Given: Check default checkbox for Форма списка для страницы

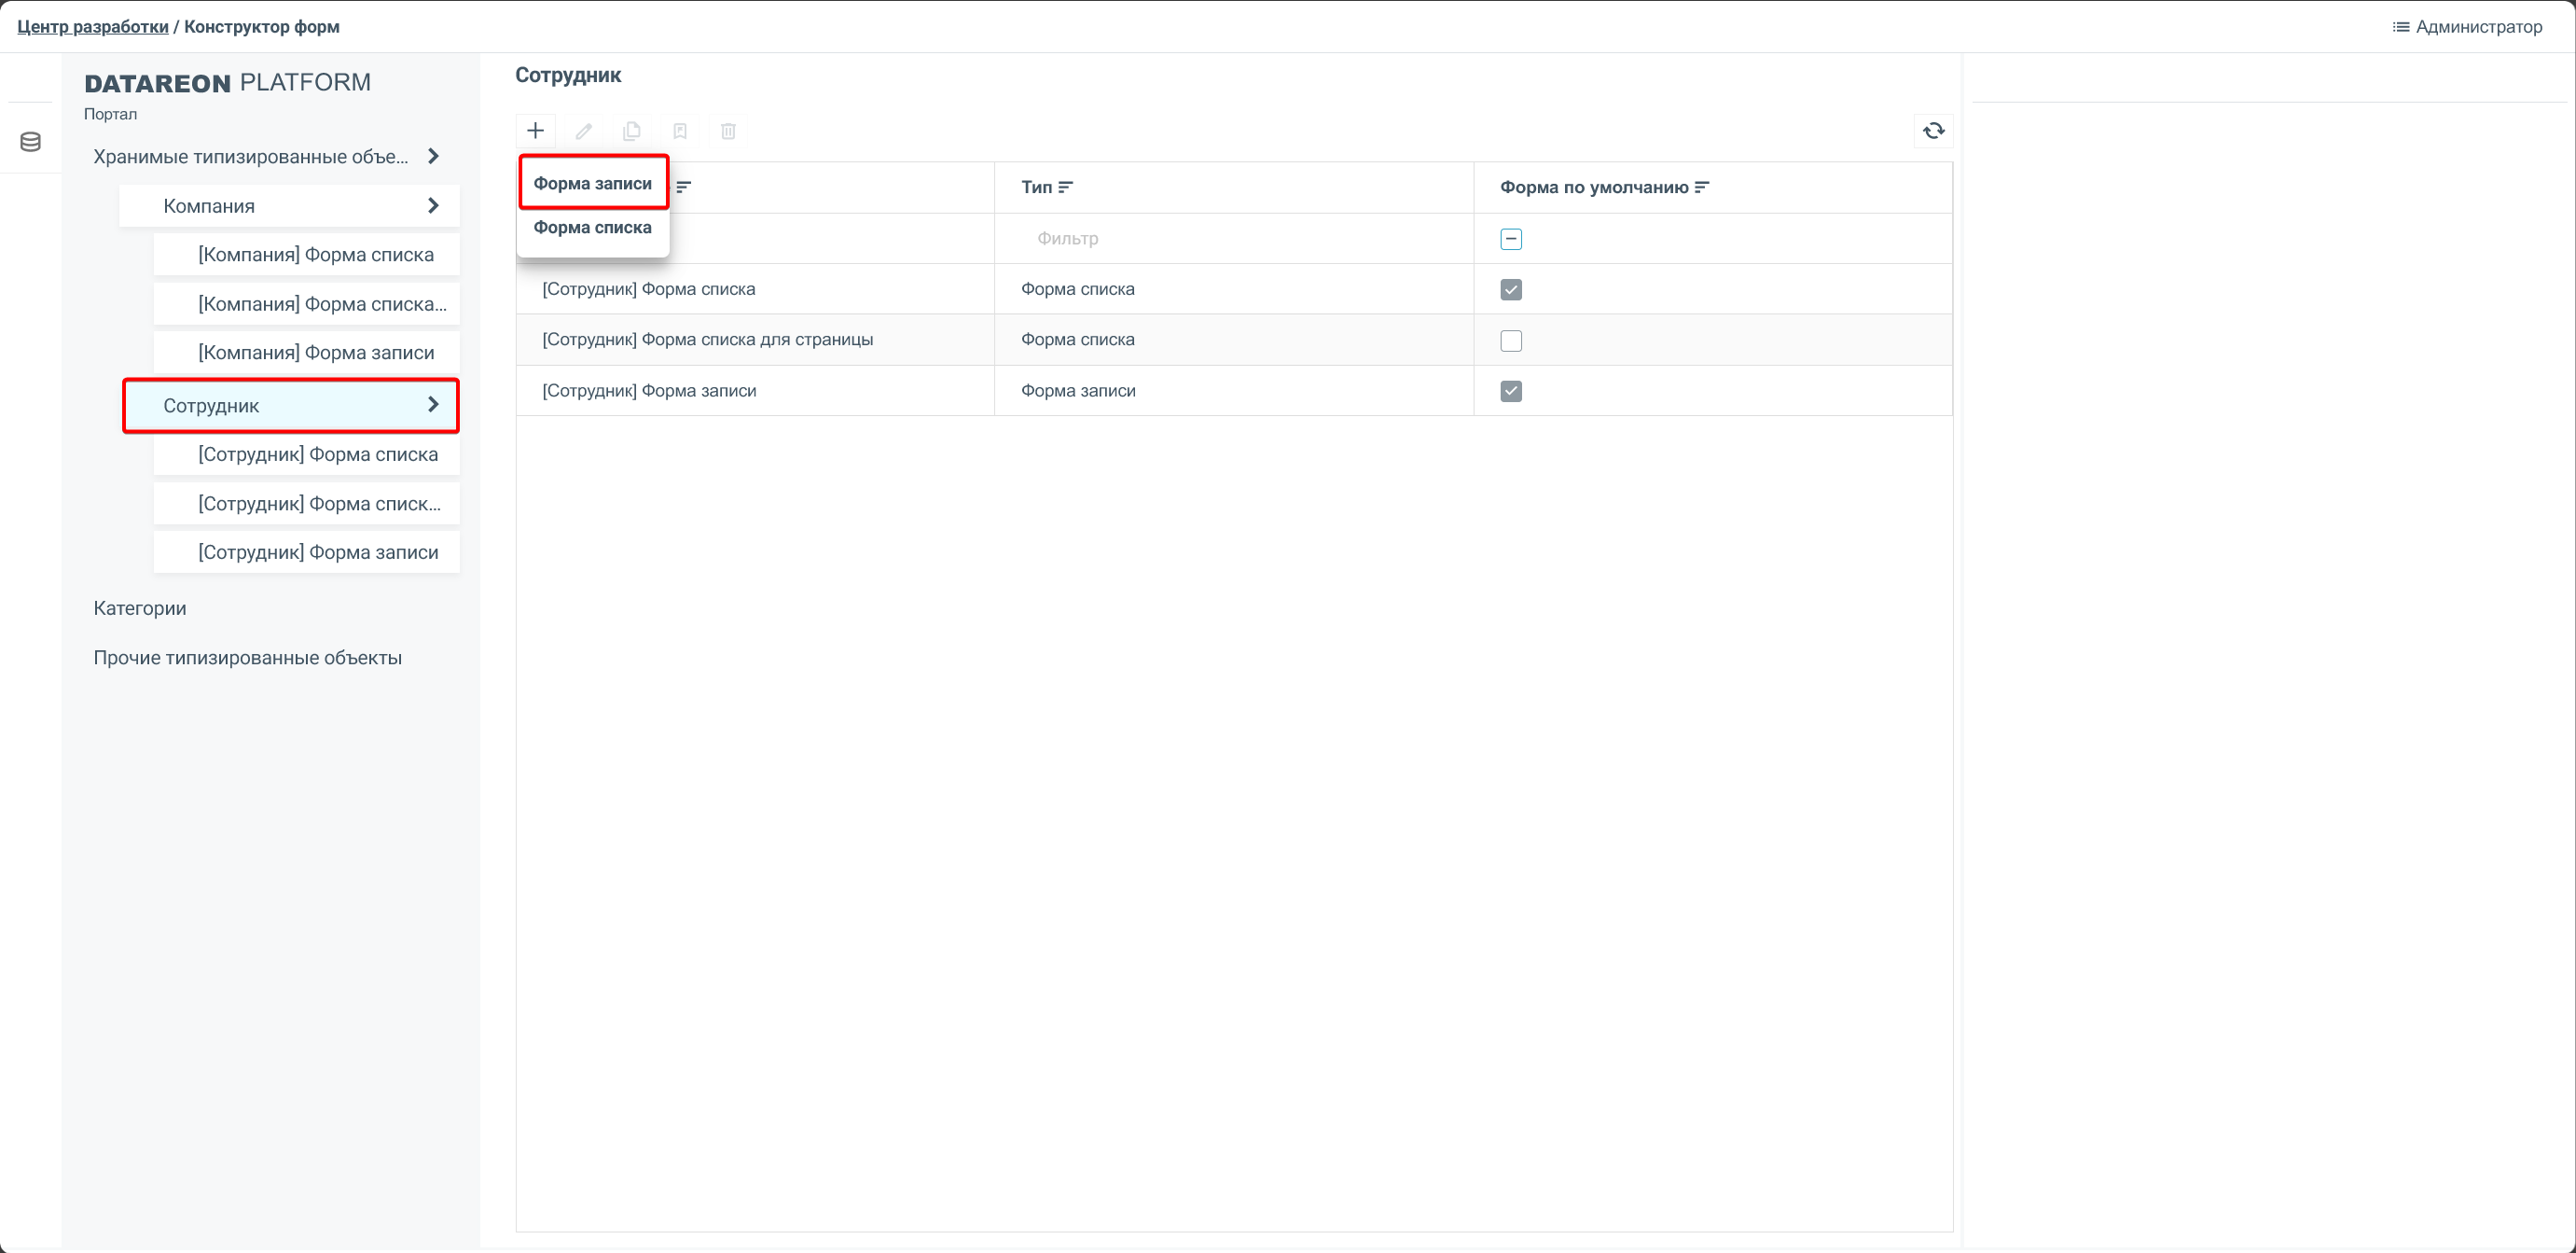Looking at the screenshot, I should click(1511, 341).
